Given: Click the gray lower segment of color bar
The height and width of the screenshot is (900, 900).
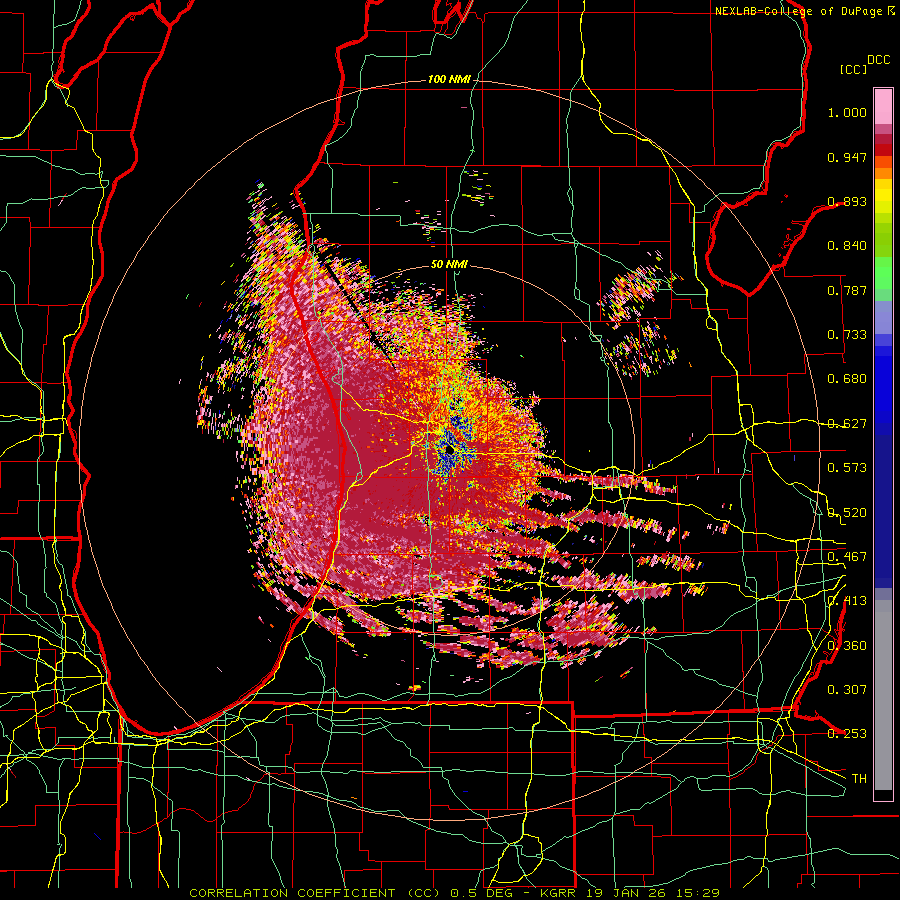Looking at the screenshot, I should coord(883,695).
